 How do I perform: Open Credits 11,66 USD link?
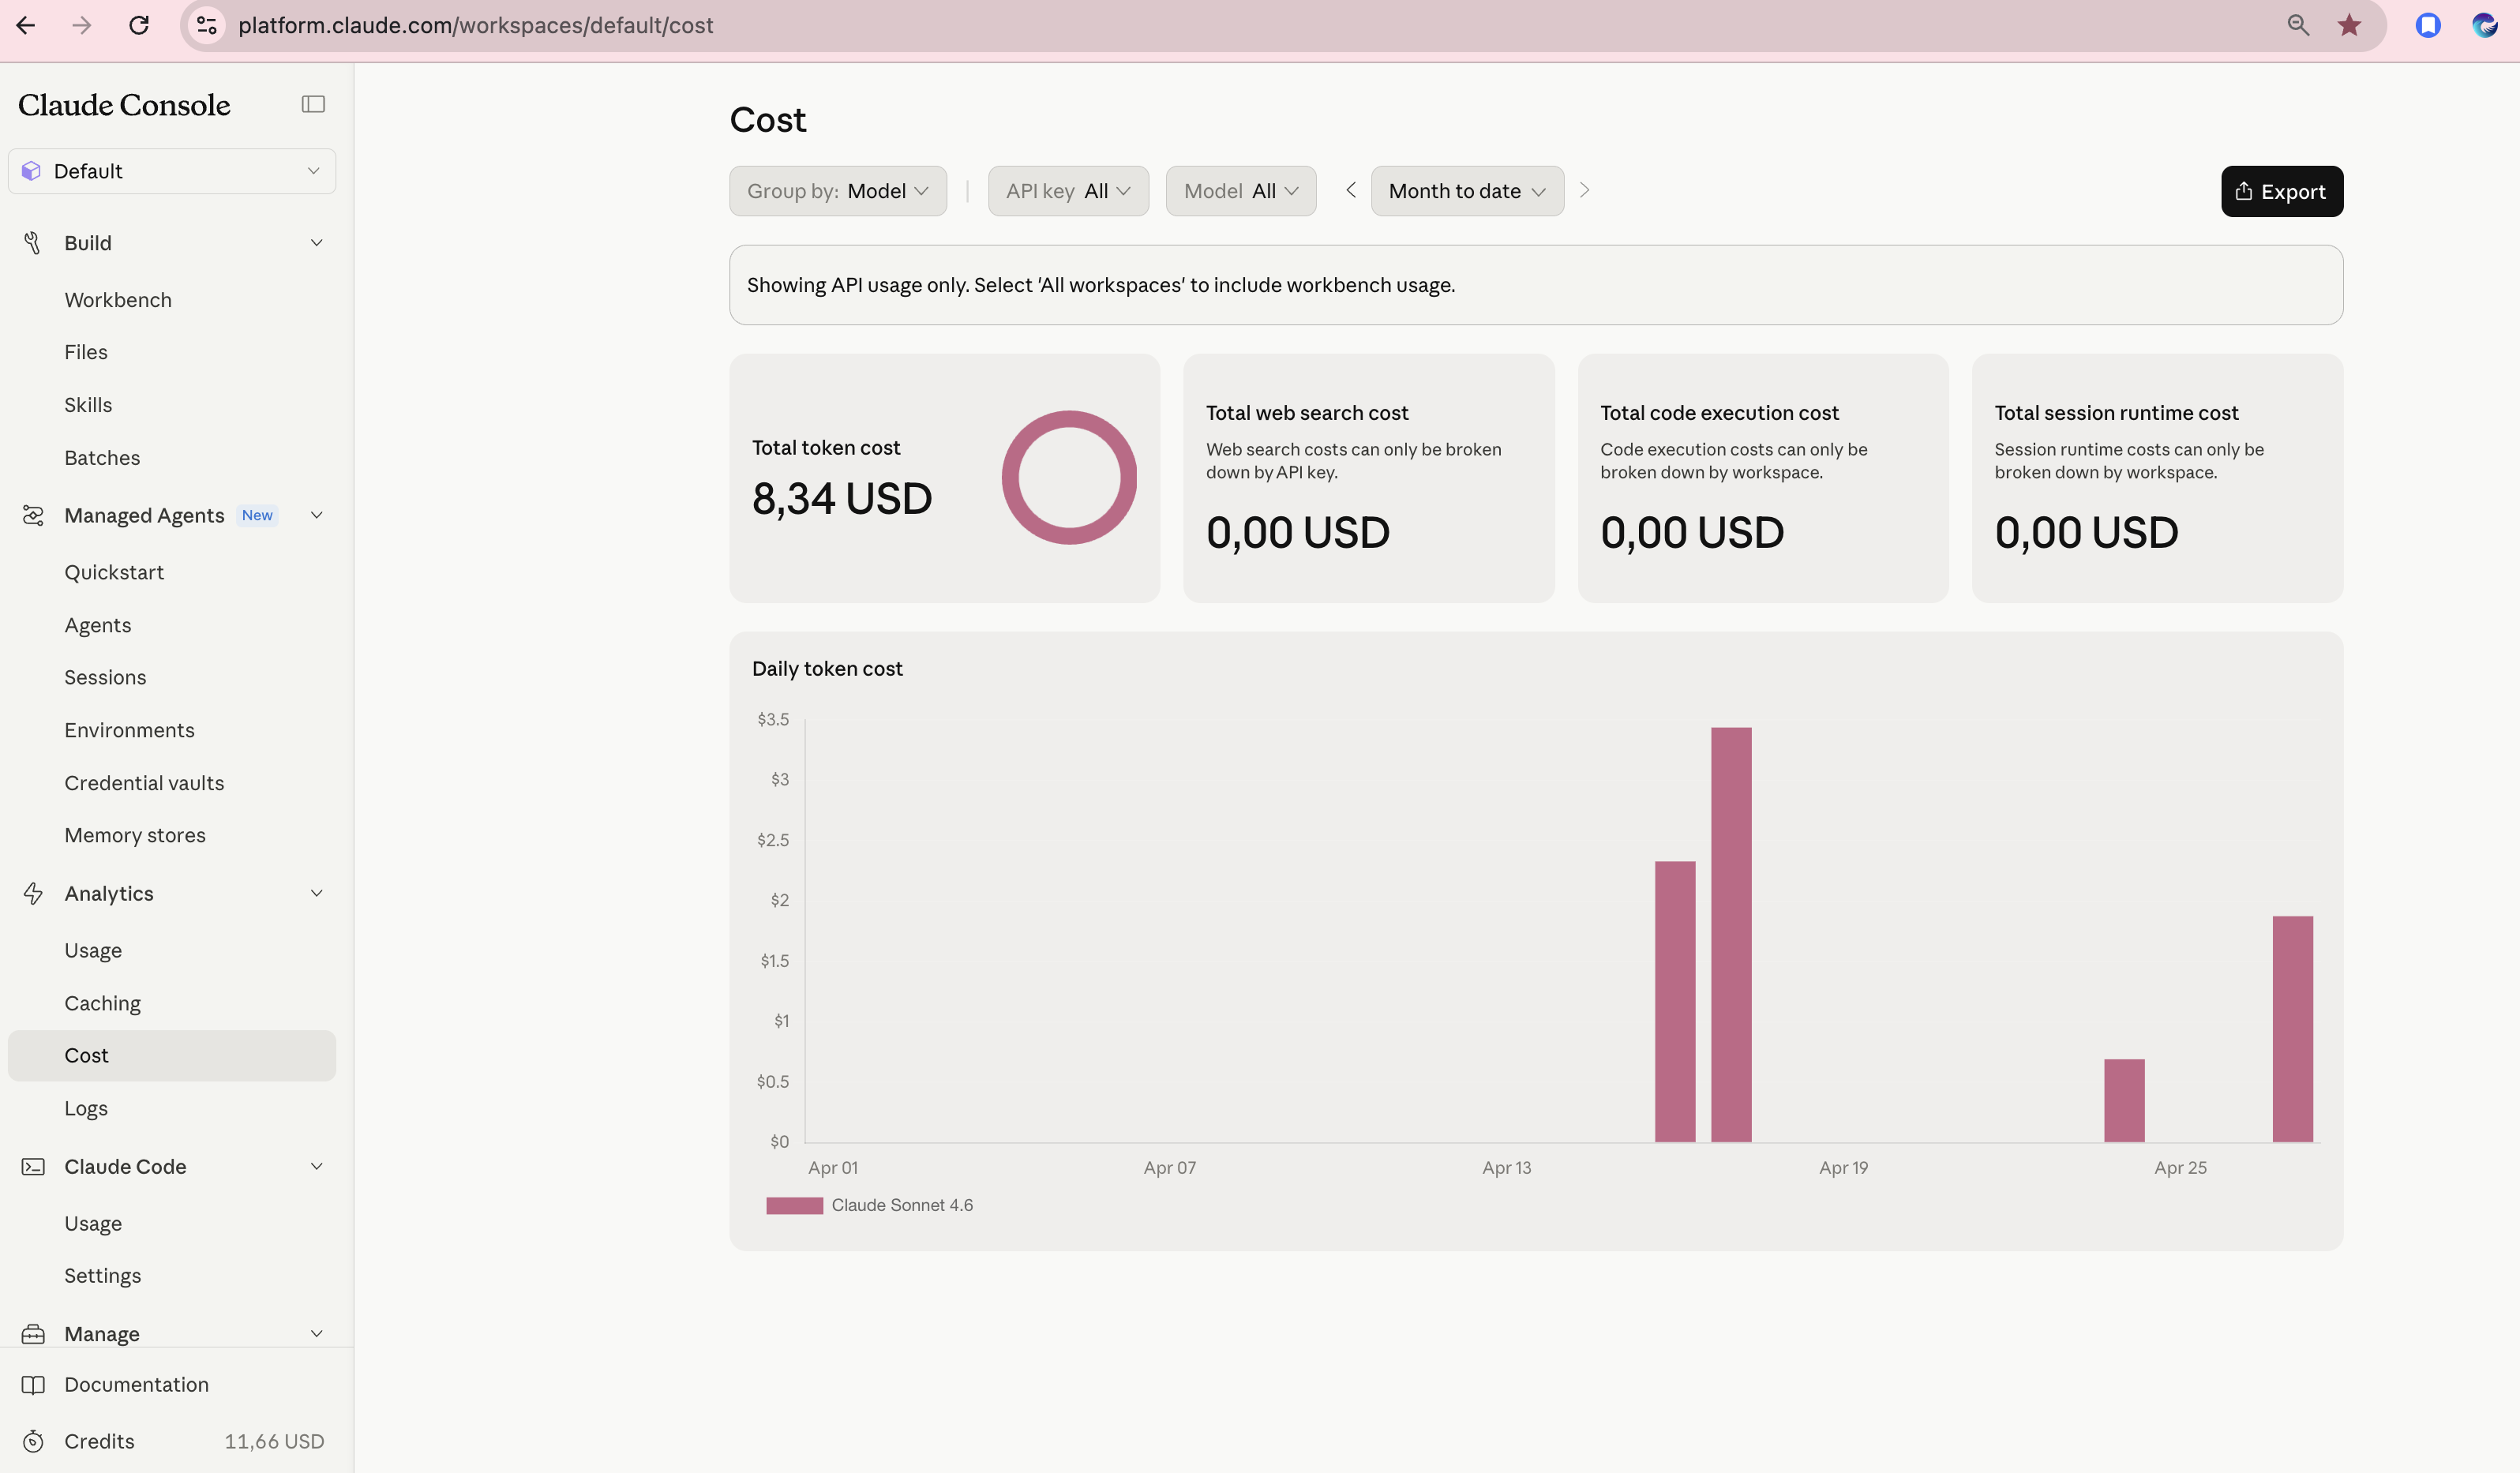[172, 1441]
